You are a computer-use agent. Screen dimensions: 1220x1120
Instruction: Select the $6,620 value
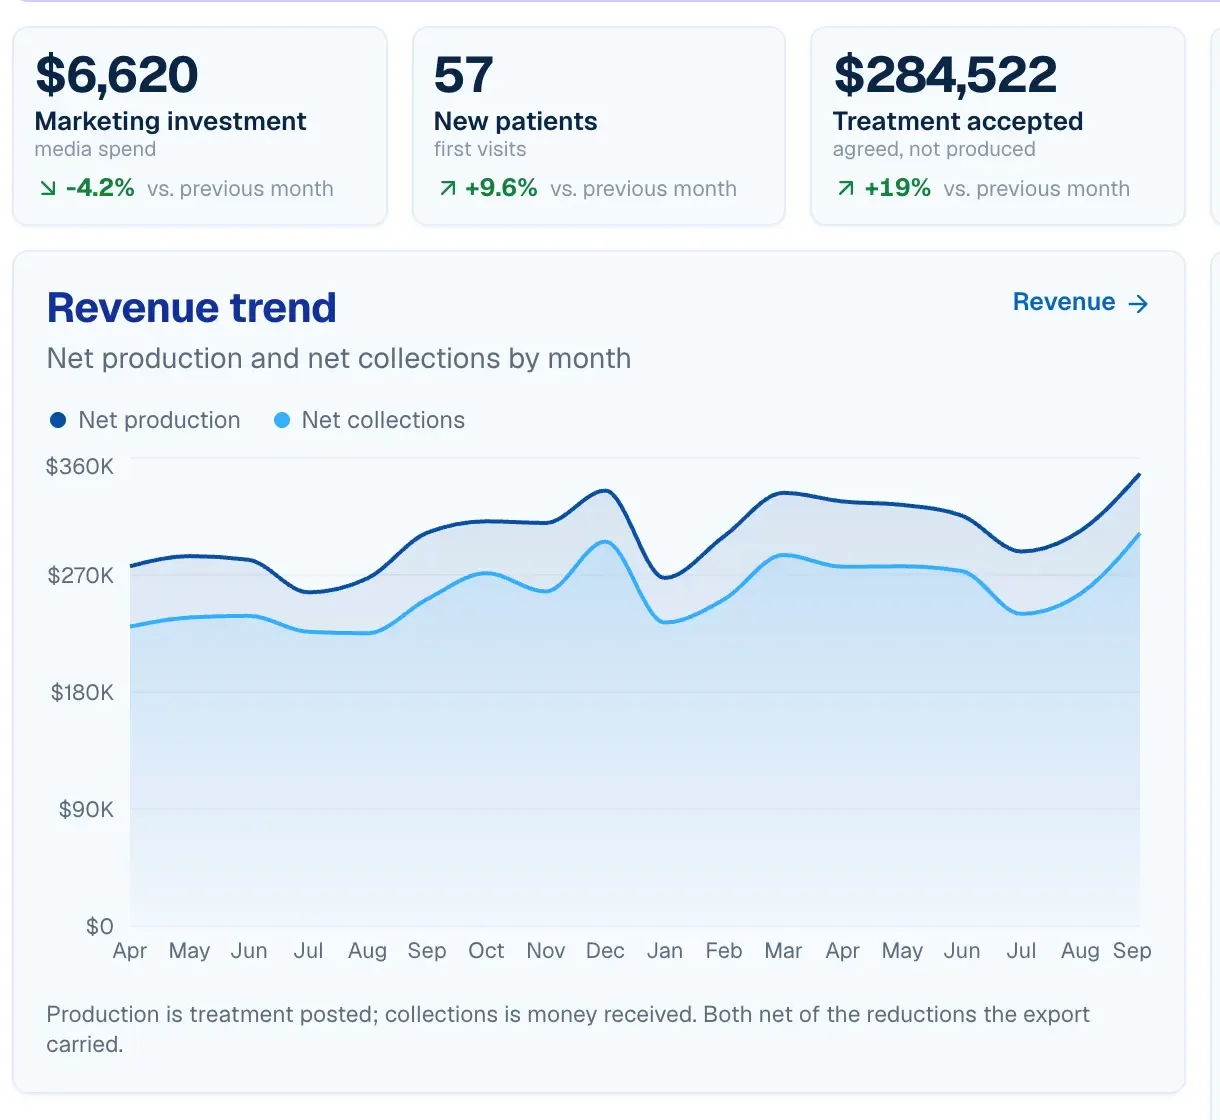pos(117,75)
